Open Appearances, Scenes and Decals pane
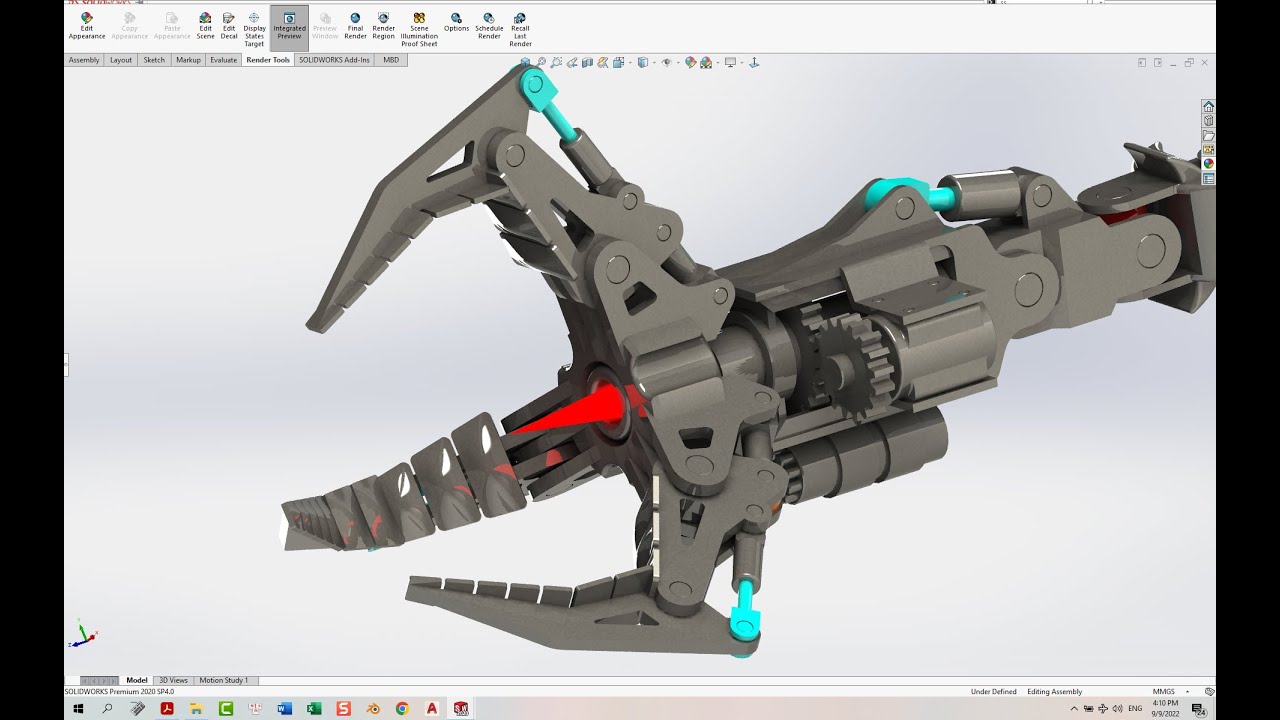Image resolution: width=1280 pixels, height=720 pixels. click(x=1208, y=164)
